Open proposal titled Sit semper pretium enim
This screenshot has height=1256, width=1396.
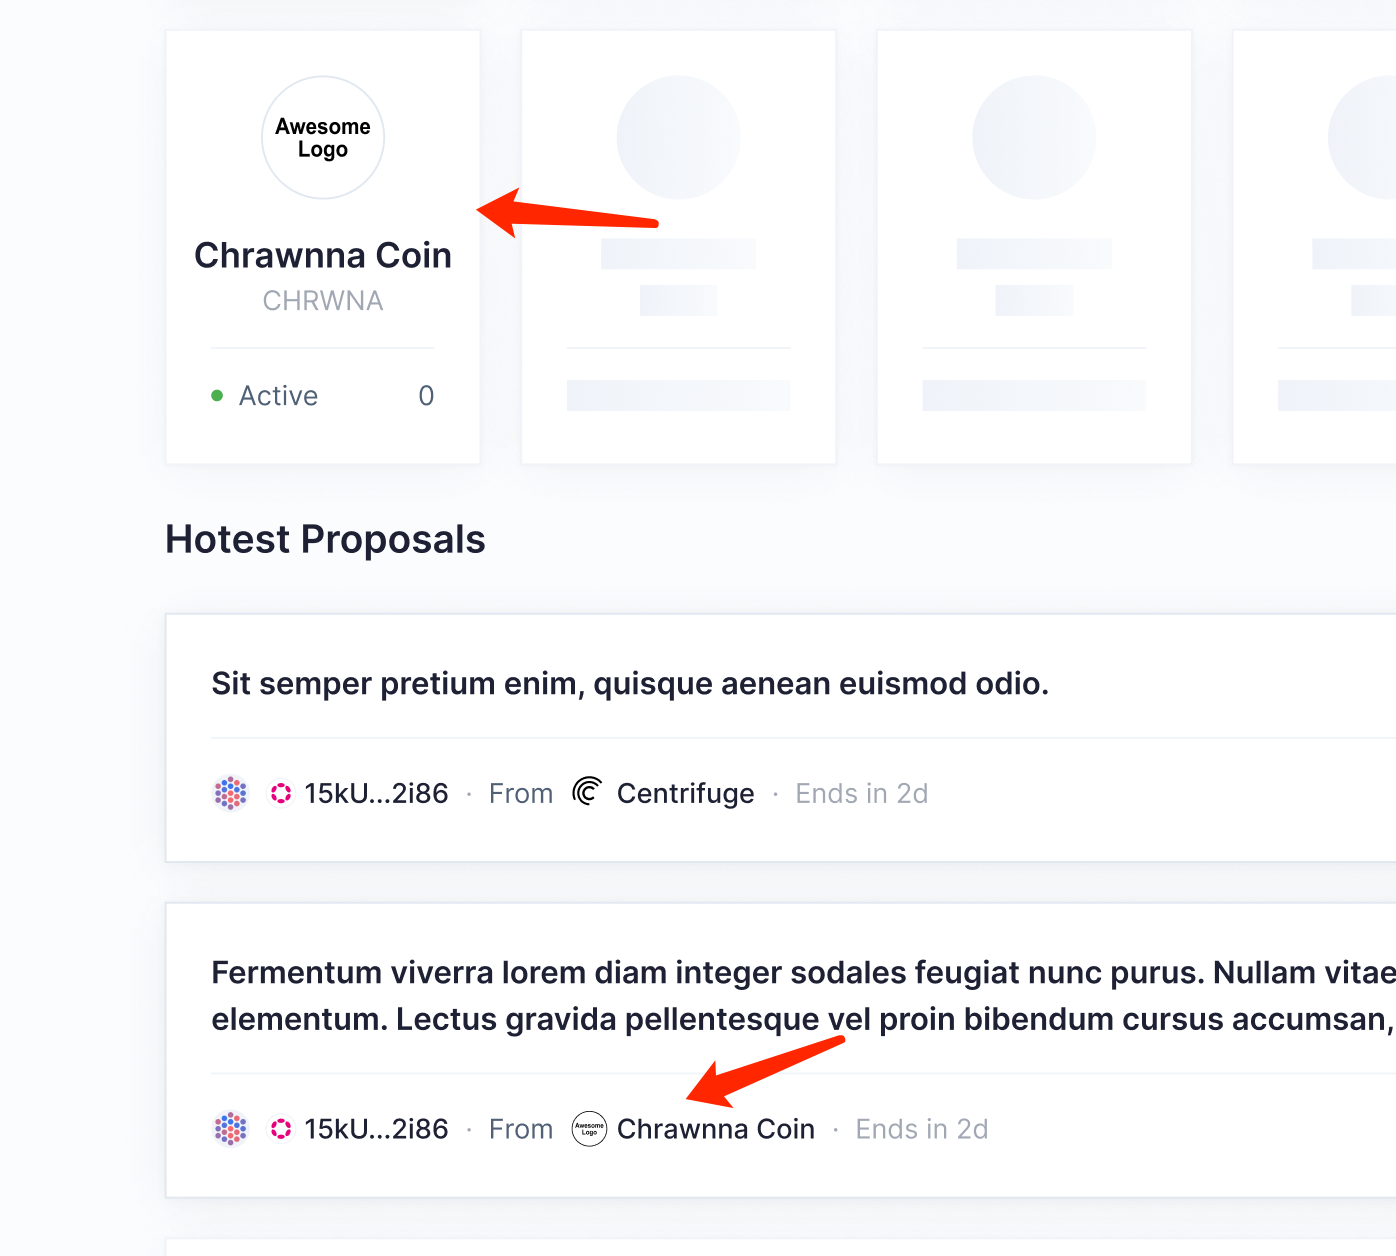[x=630, y=683]
